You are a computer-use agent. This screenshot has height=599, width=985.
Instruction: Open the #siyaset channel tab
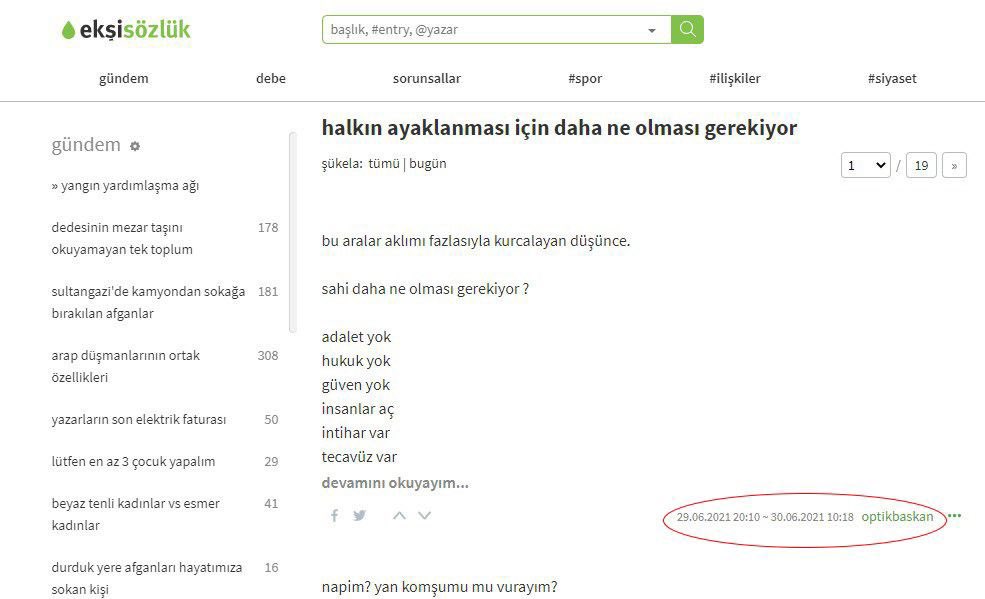pyautogui.click(x=892, y=78)
